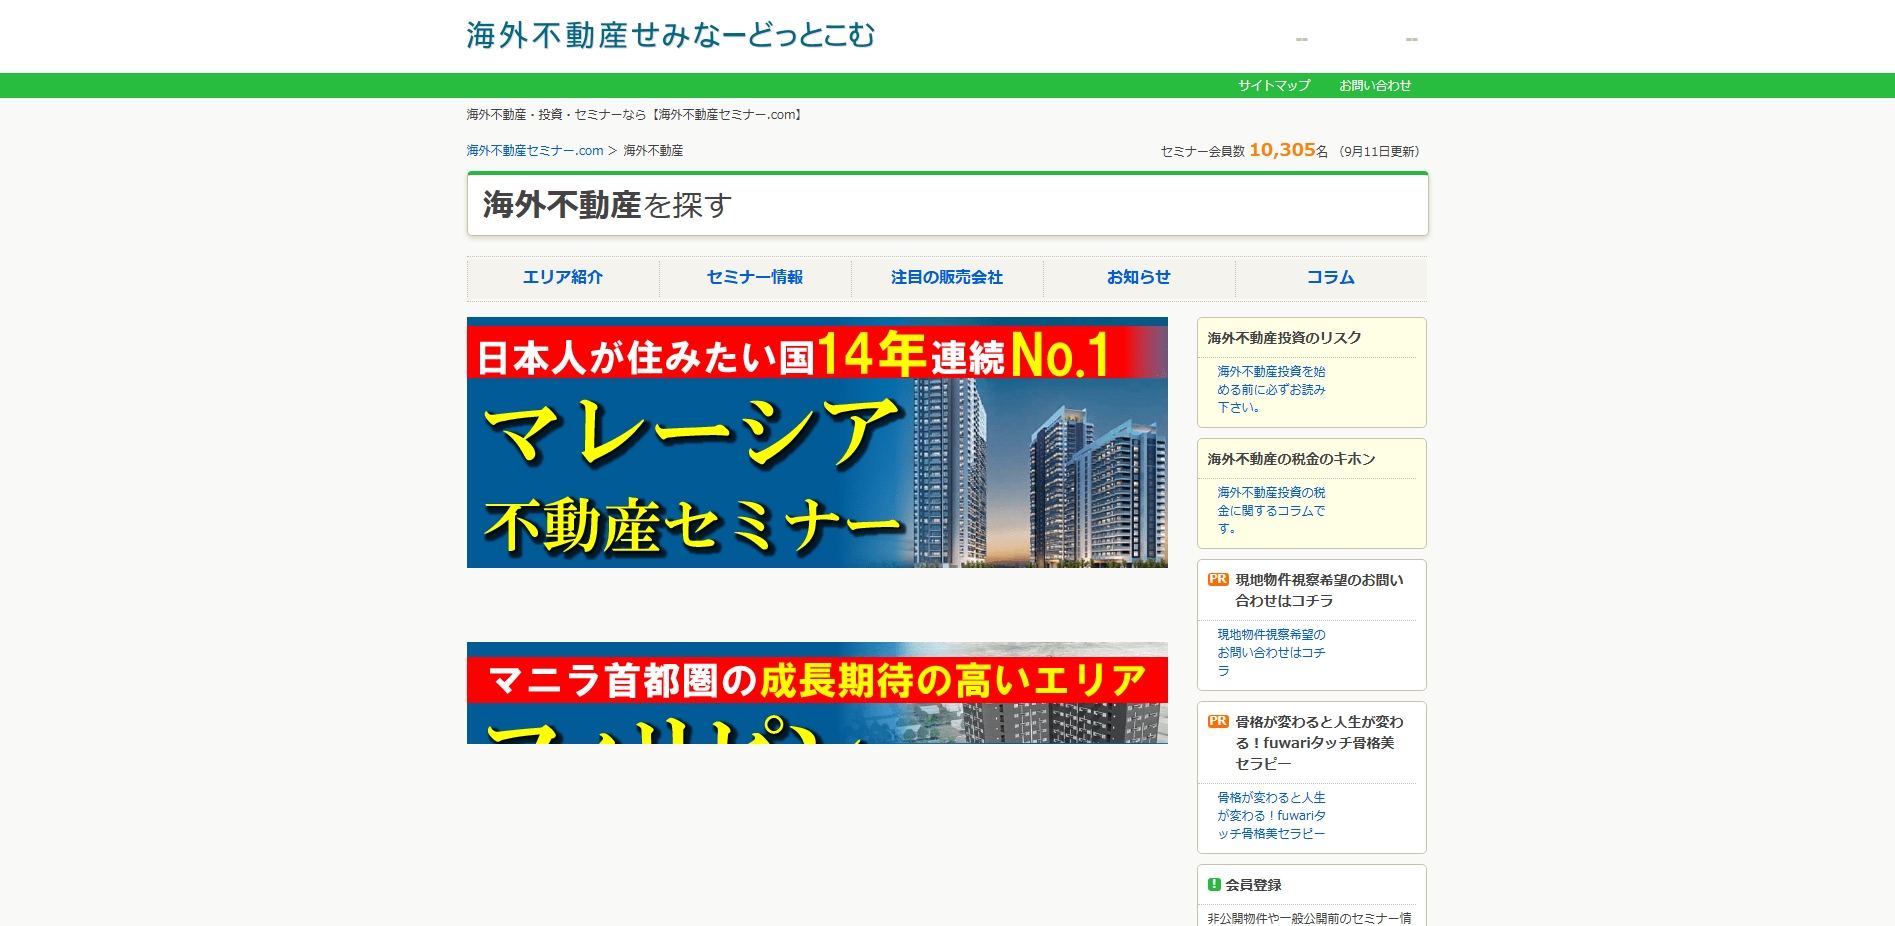Open the blue 現地物件視察希望のお問い合わせはコチラ description link
Viewport: 1895px width, 926px height.
click(1271, 653)
